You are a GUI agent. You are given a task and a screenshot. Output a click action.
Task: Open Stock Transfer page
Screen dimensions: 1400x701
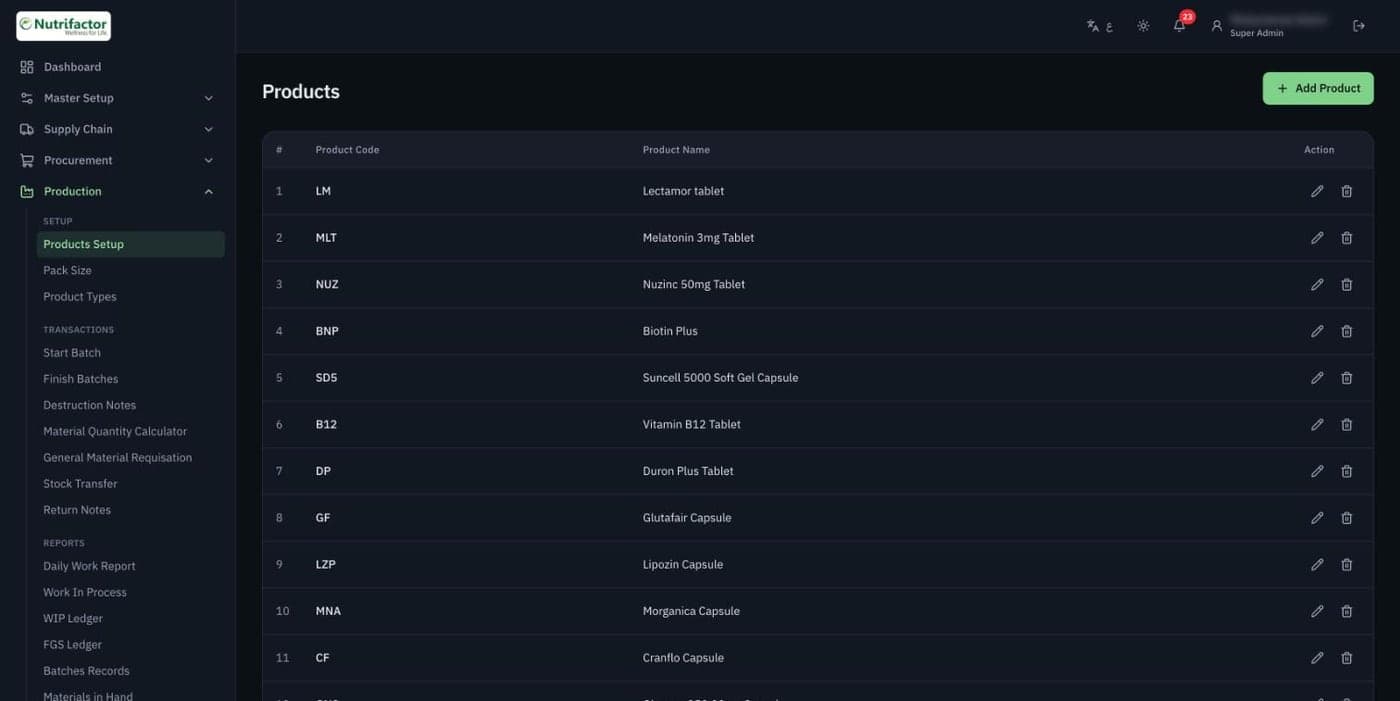[80, 484]
